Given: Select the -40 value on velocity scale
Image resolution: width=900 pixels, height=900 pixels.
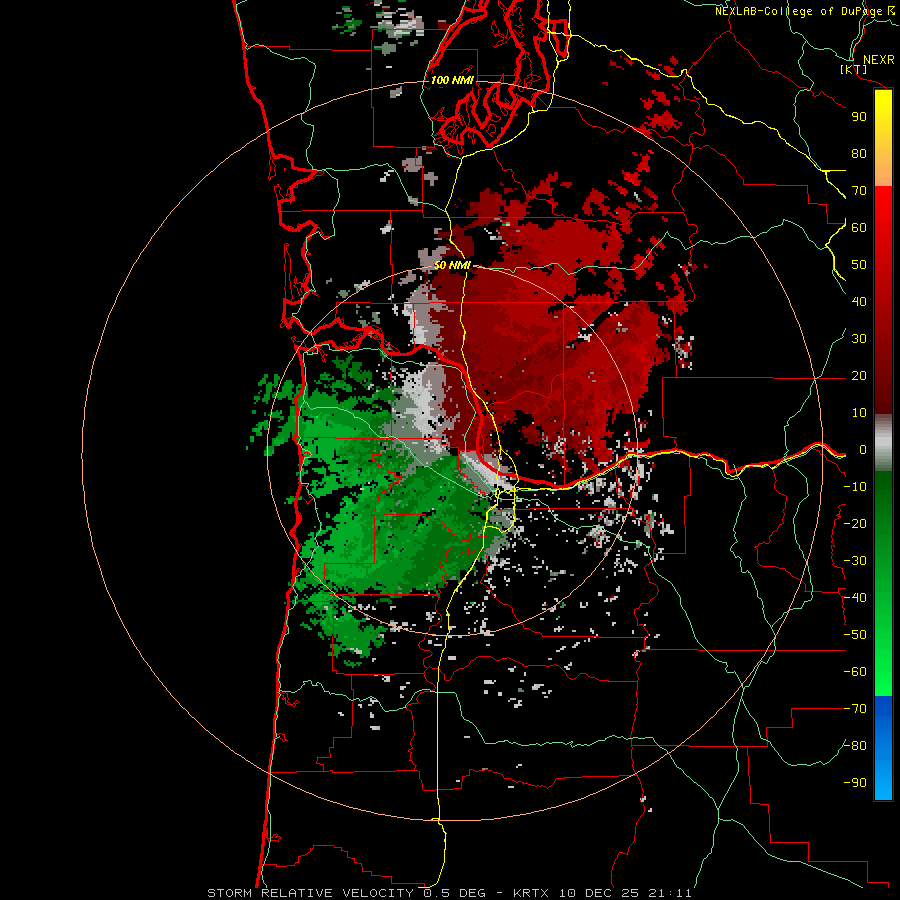Looking at the screenshot, I should click(855, 598).
